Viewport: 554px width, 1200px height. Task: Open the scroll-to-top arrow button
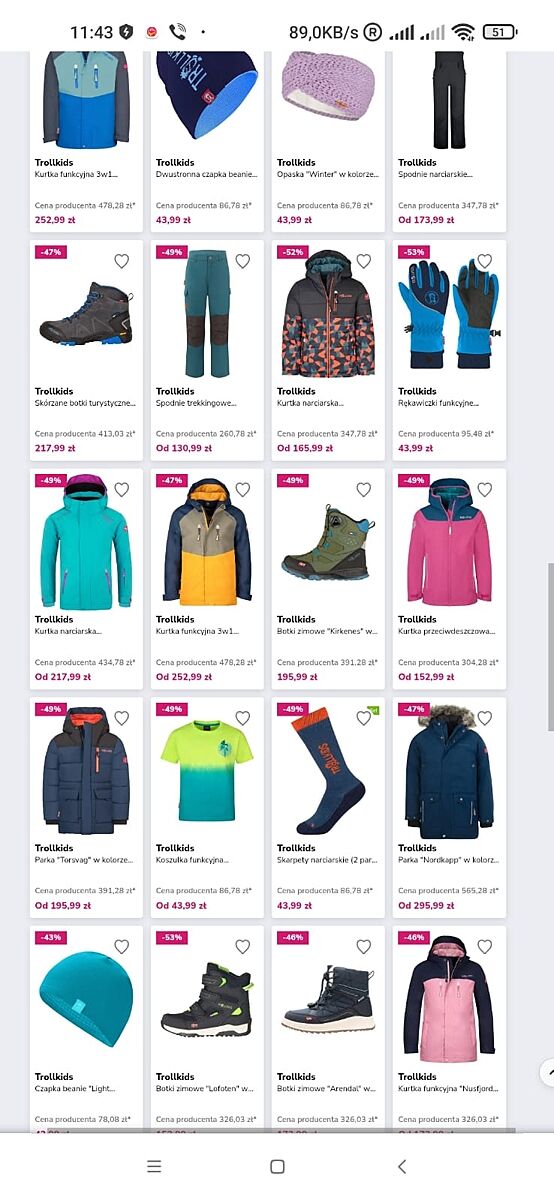coord(547,1073)
